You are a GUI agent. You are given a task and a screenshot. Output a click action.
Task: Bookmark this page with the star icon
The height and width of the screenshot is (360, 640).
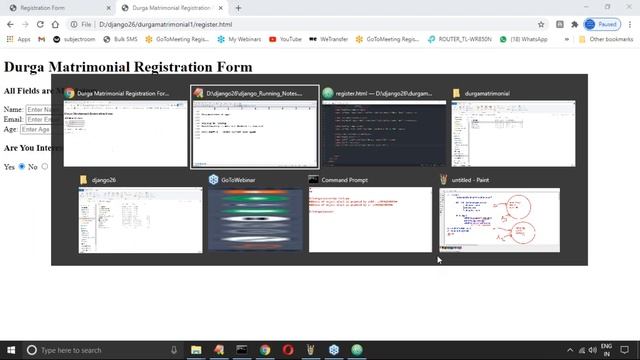[x=541, y=24]
